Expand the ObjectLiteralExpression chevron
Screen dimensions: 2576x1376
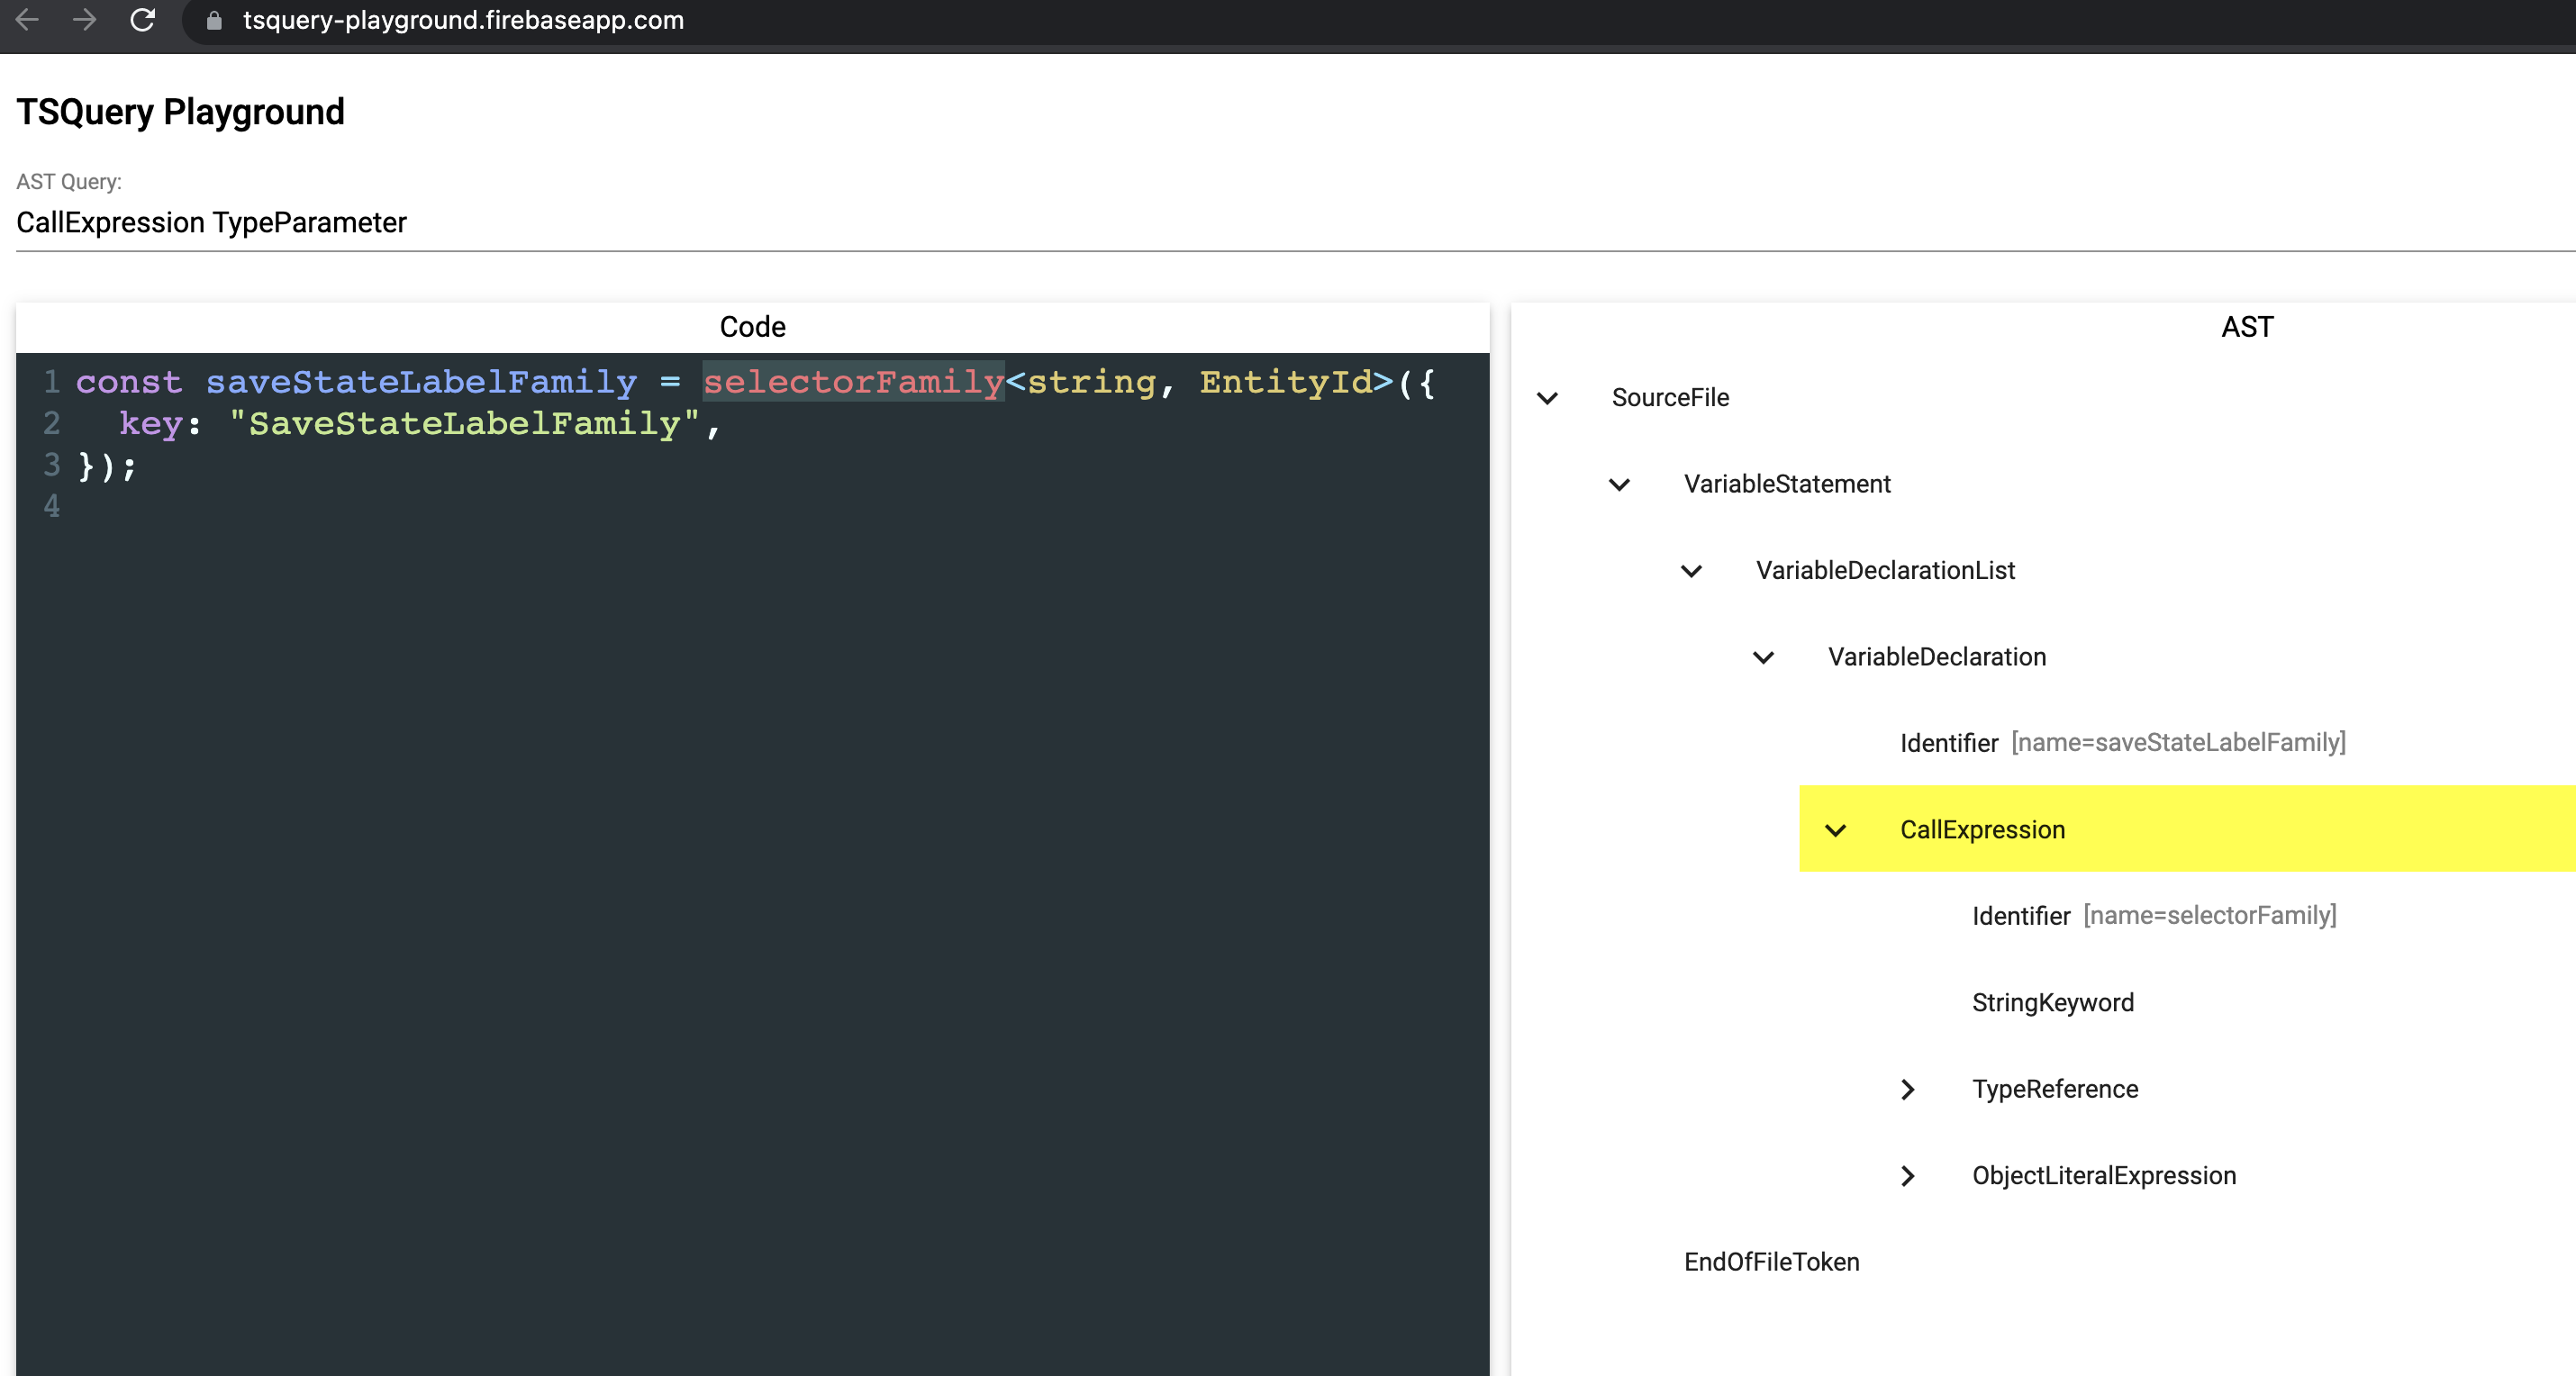[x=1907, y=1176]
